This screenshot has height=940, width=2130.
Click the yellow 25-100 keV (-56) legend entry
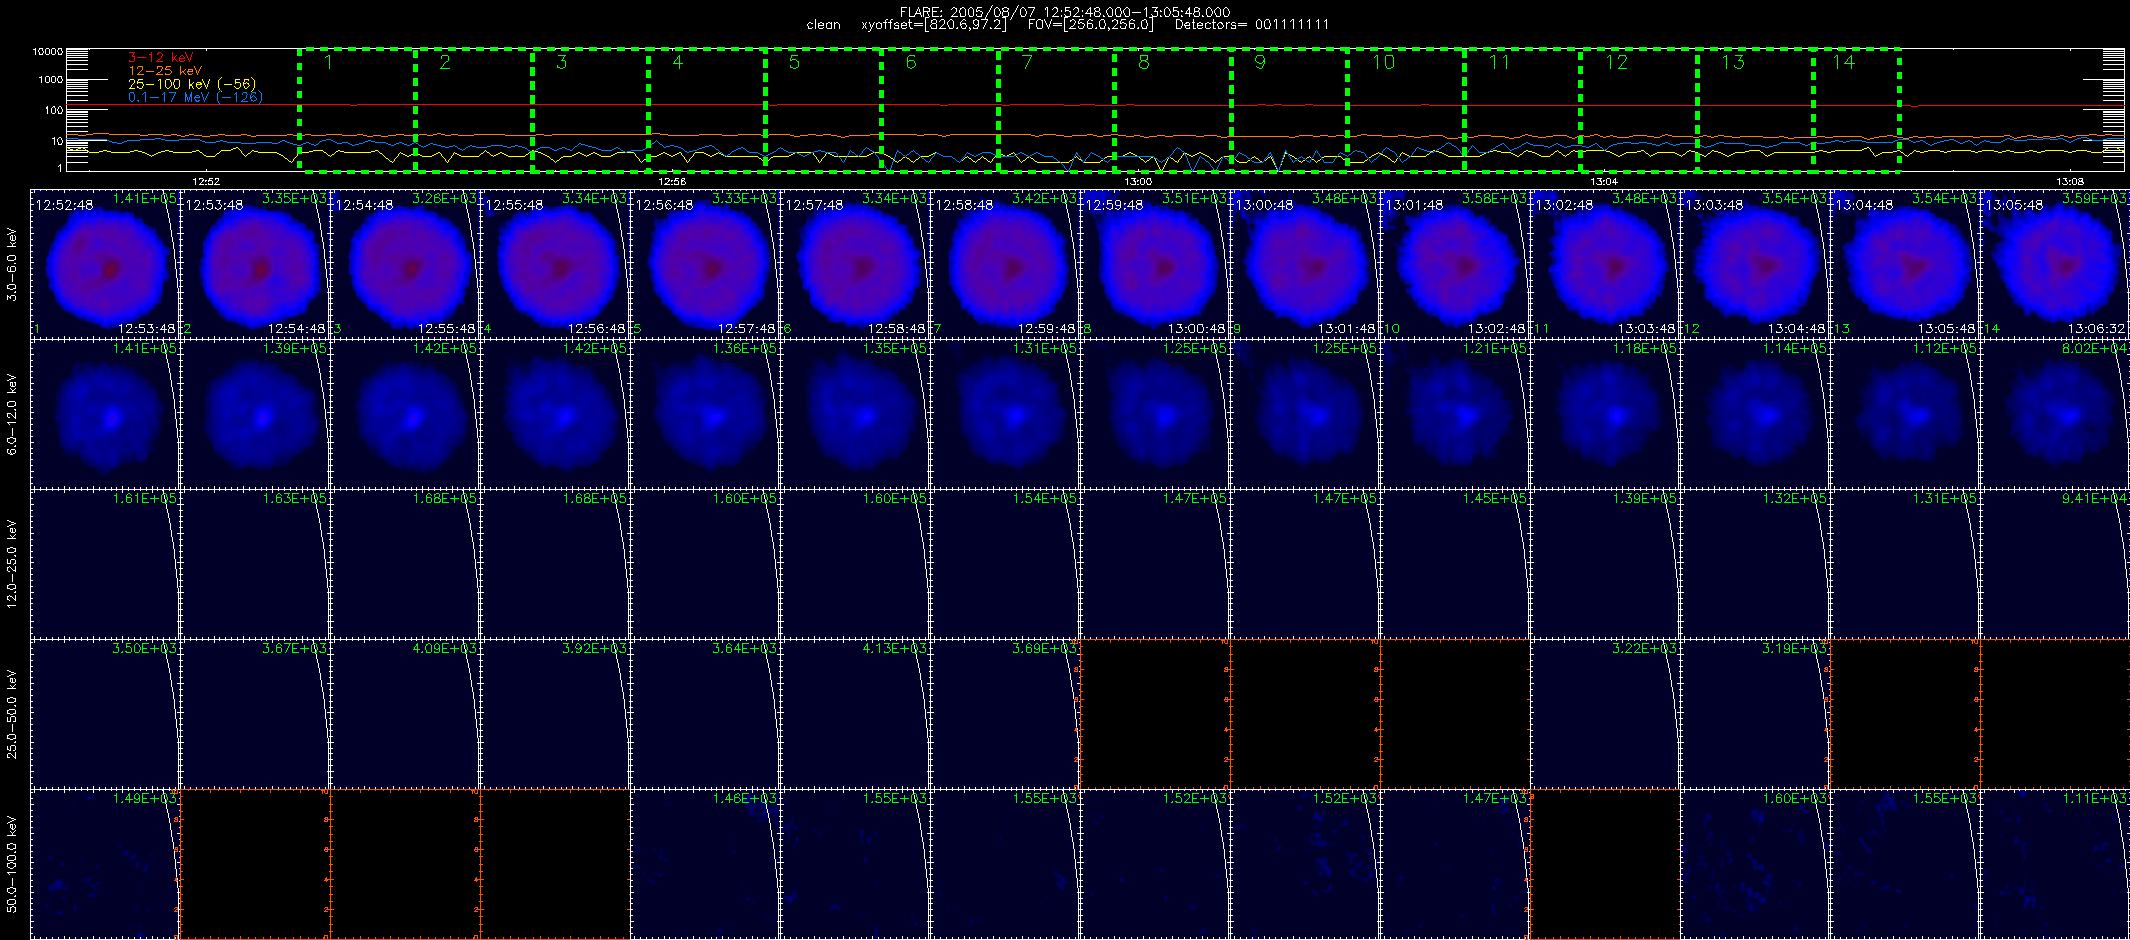pyautogui.click(x=191, y=84)
